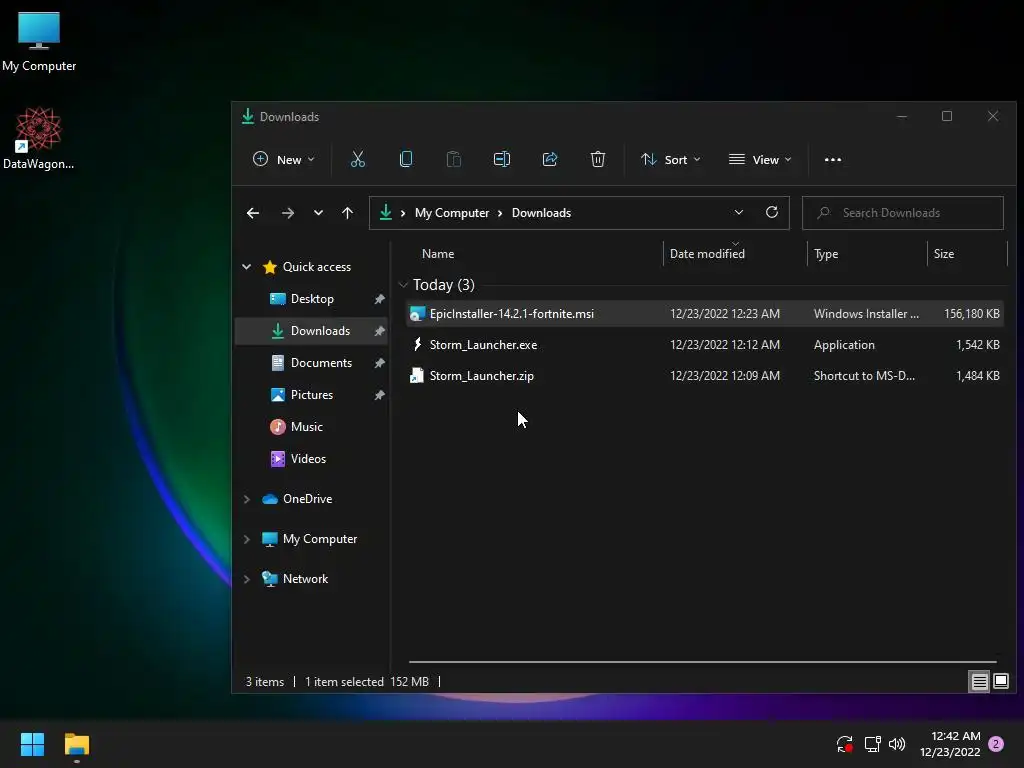This screenshot has height=768, width=1024.
Task: Expand the Network tree node
Action: pyautogui.click(x=247, y=579)
